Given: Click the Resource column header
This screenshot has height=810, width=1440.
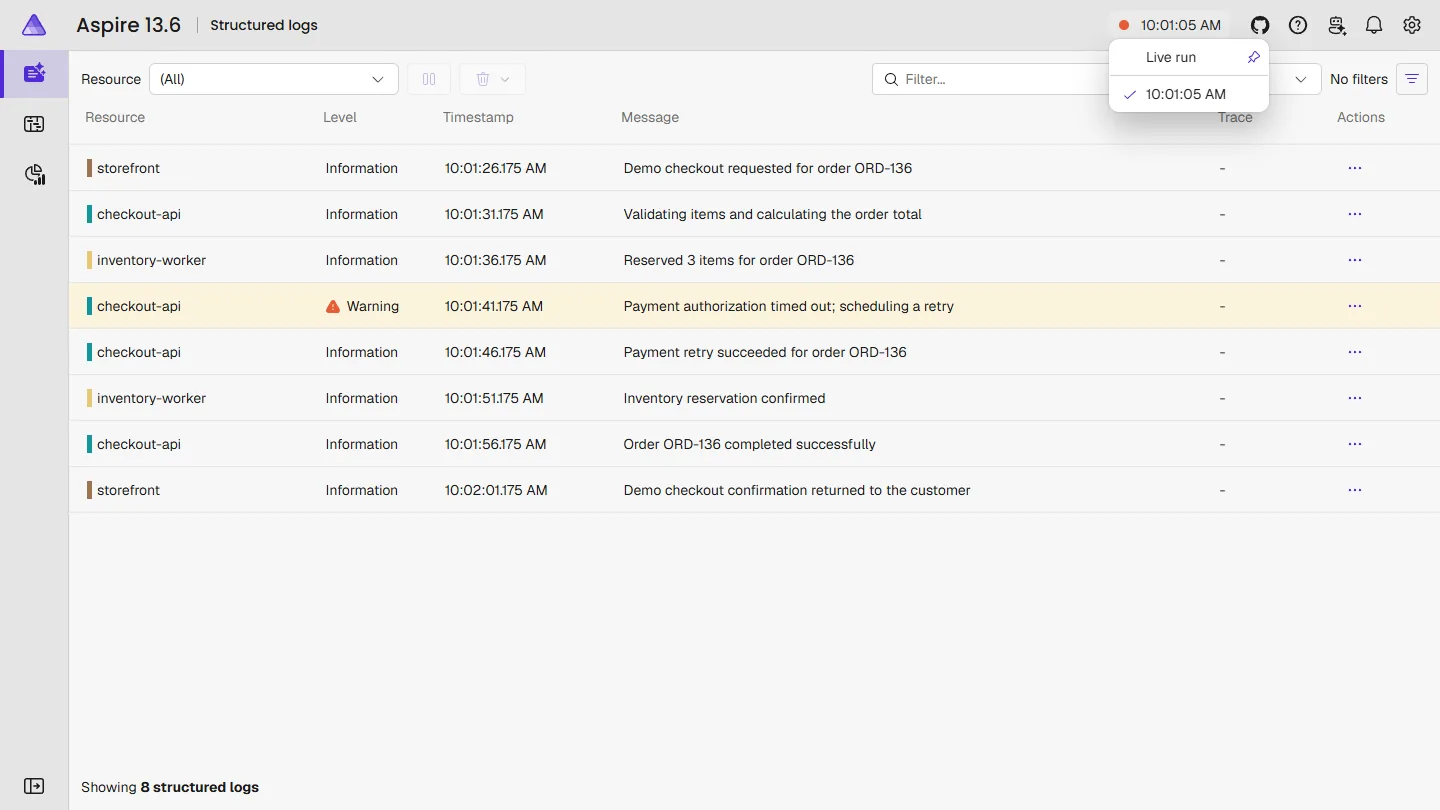Looking at the screenshot, I should click(x=115, y=117).
